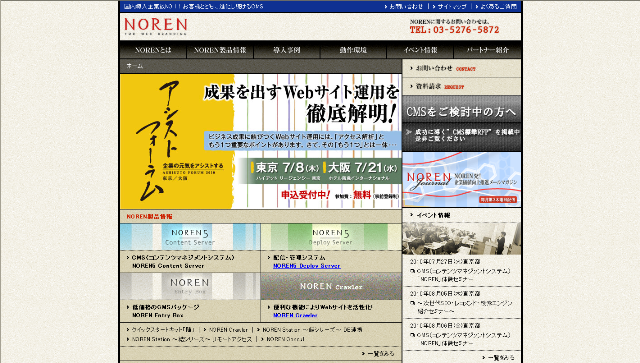Click the CMSをご検討中の方へ banner
This screenshot has width=640, height=363.
tap(462, 123)
